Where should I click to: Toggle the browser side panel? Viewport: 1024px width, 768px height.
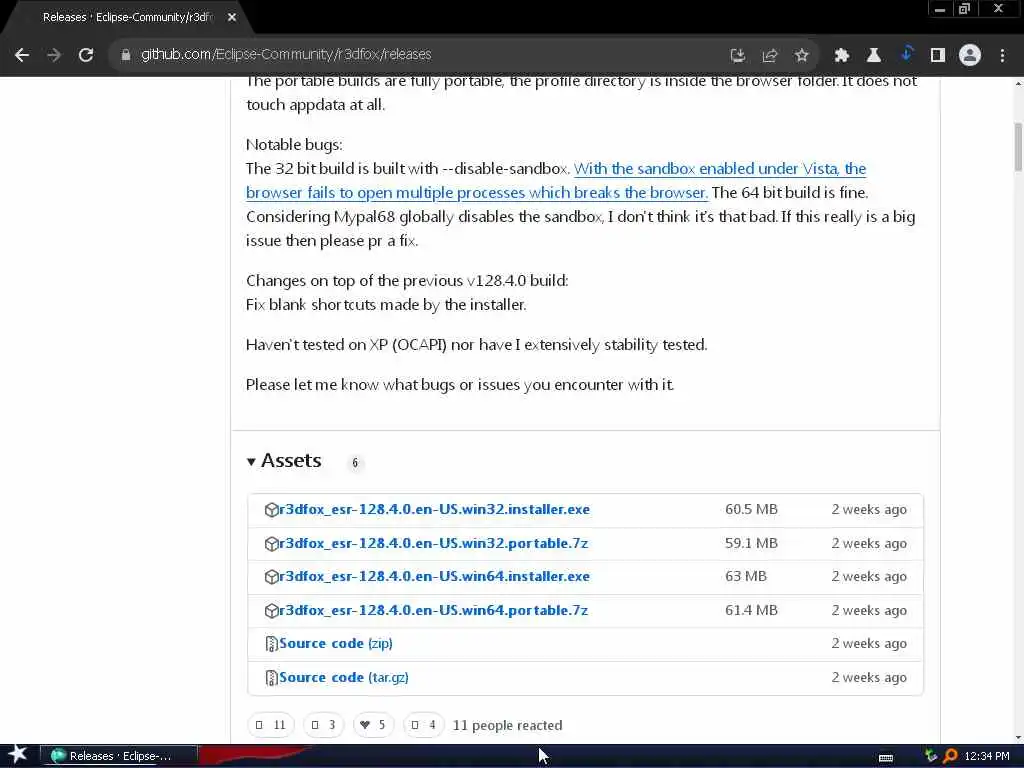938,56
